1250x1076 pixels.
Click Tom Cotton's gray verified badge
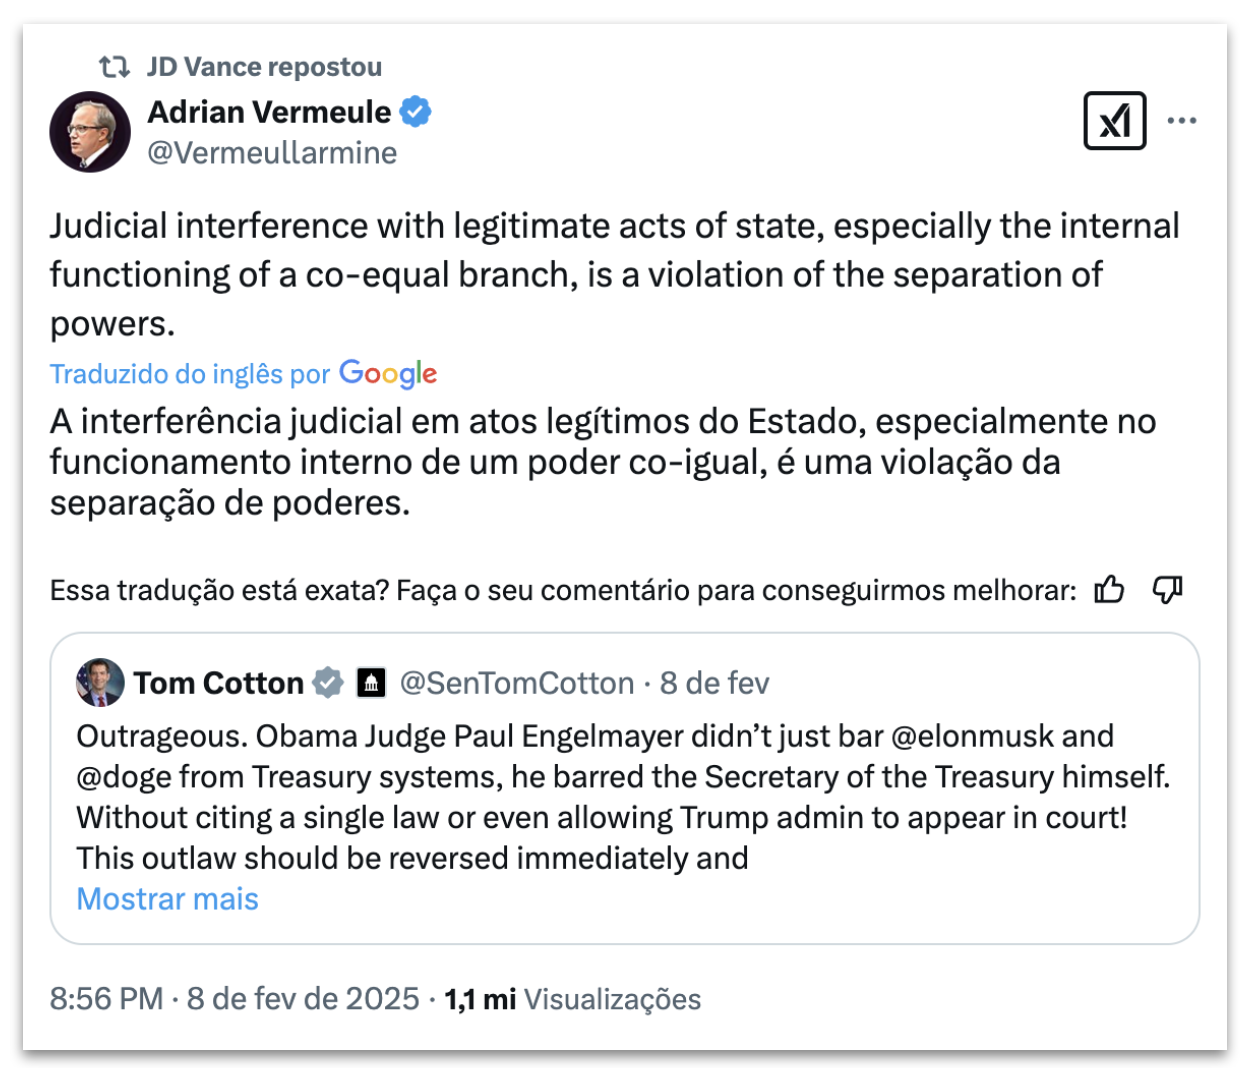coord(328,683)
